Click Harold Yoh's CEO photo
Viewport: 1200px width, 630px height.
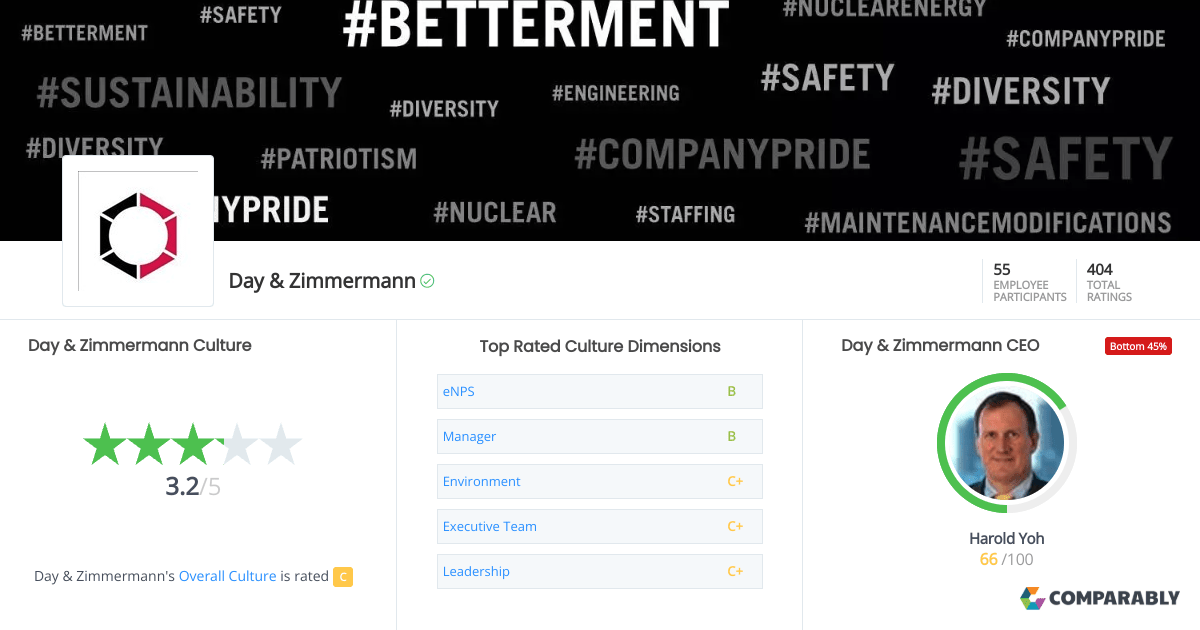click(x=1007, y=443)
